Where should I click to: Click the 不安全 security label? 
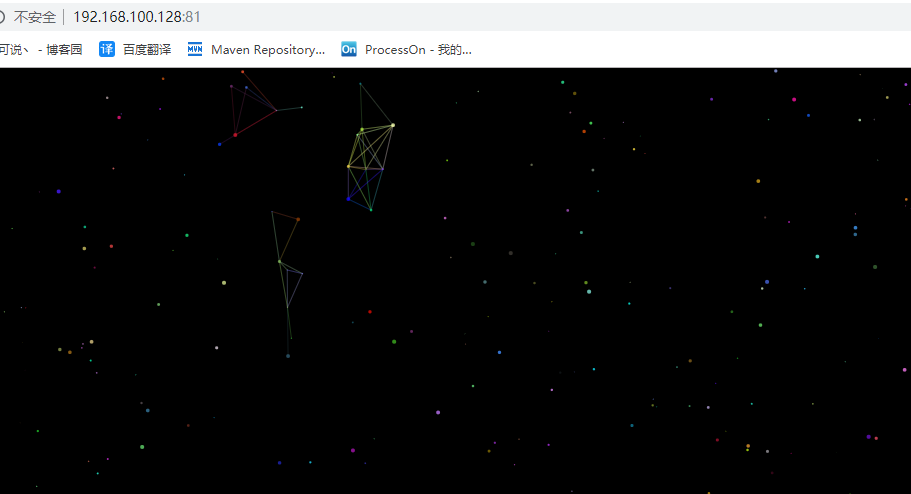click(x=35, y=17)
